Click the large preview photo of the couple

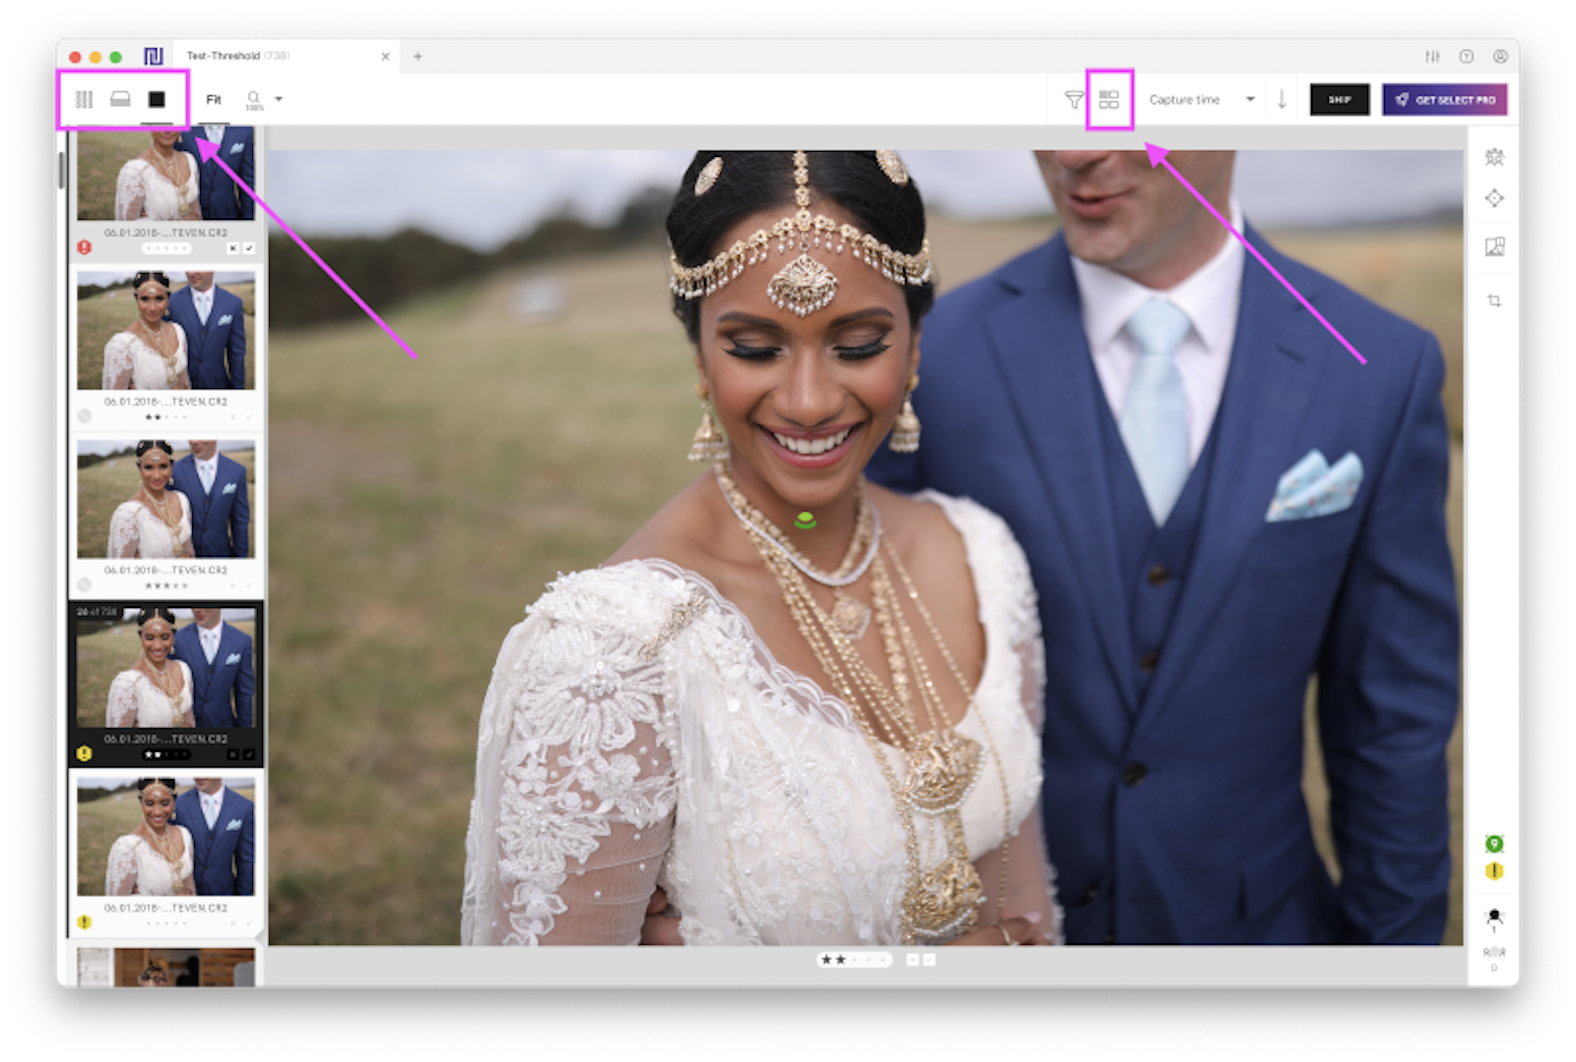click(x=865, y=547)
